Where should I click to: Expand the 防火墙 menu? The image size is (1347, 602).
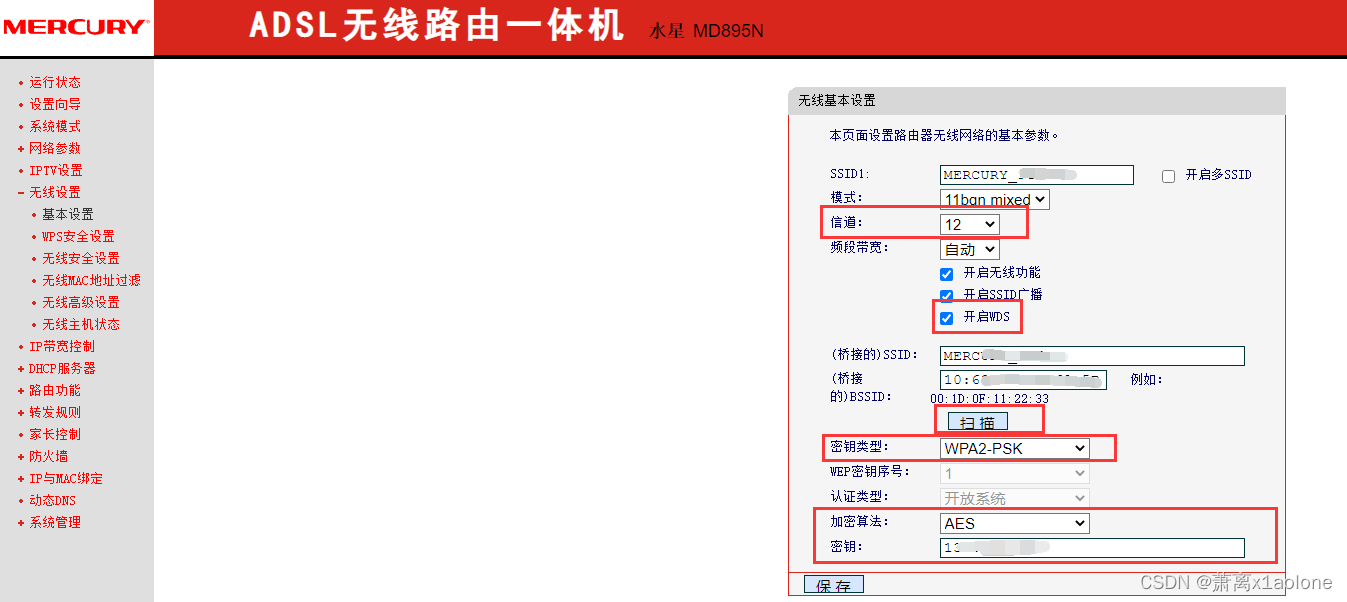click(x=49, y=456)
